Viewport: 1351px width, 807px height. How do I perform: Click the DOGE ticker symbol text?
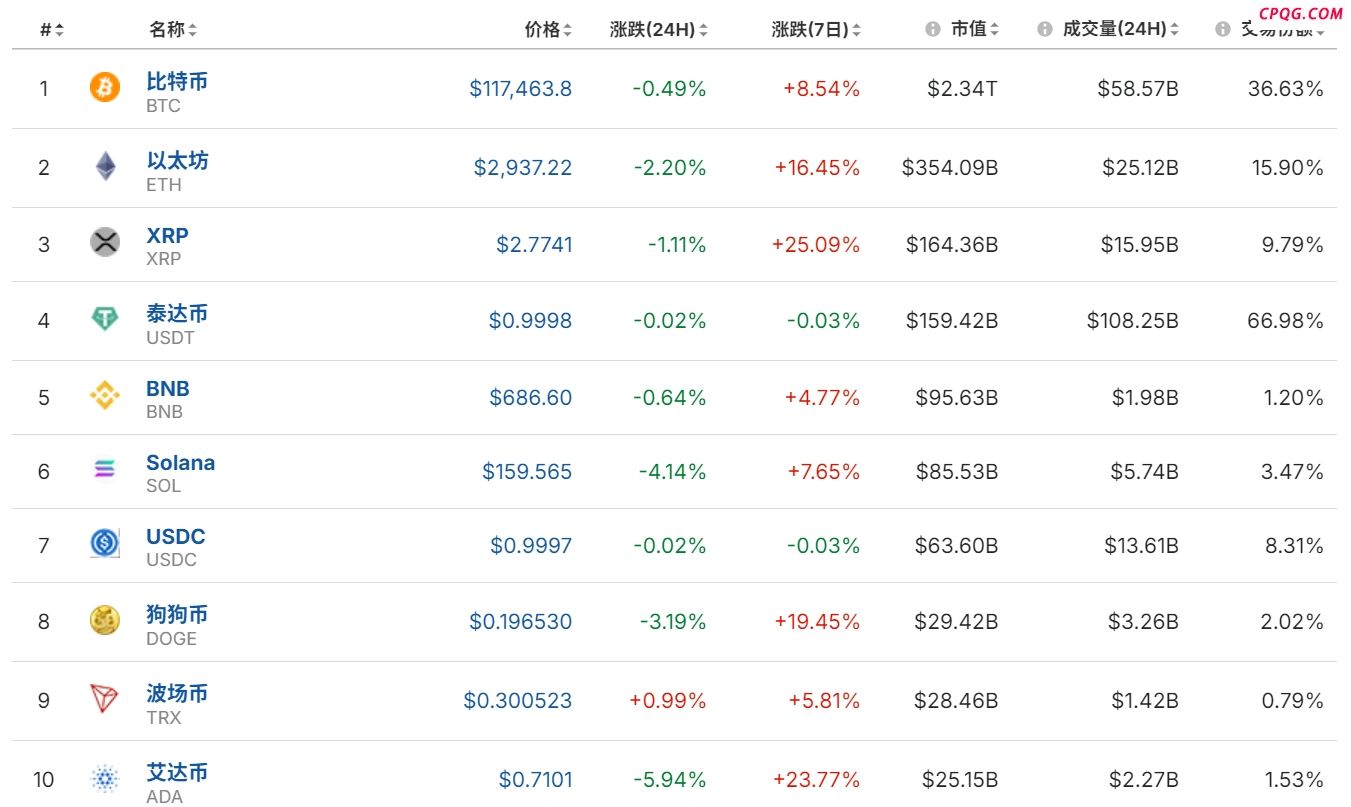pyautogui.click(x=171, y=639)
